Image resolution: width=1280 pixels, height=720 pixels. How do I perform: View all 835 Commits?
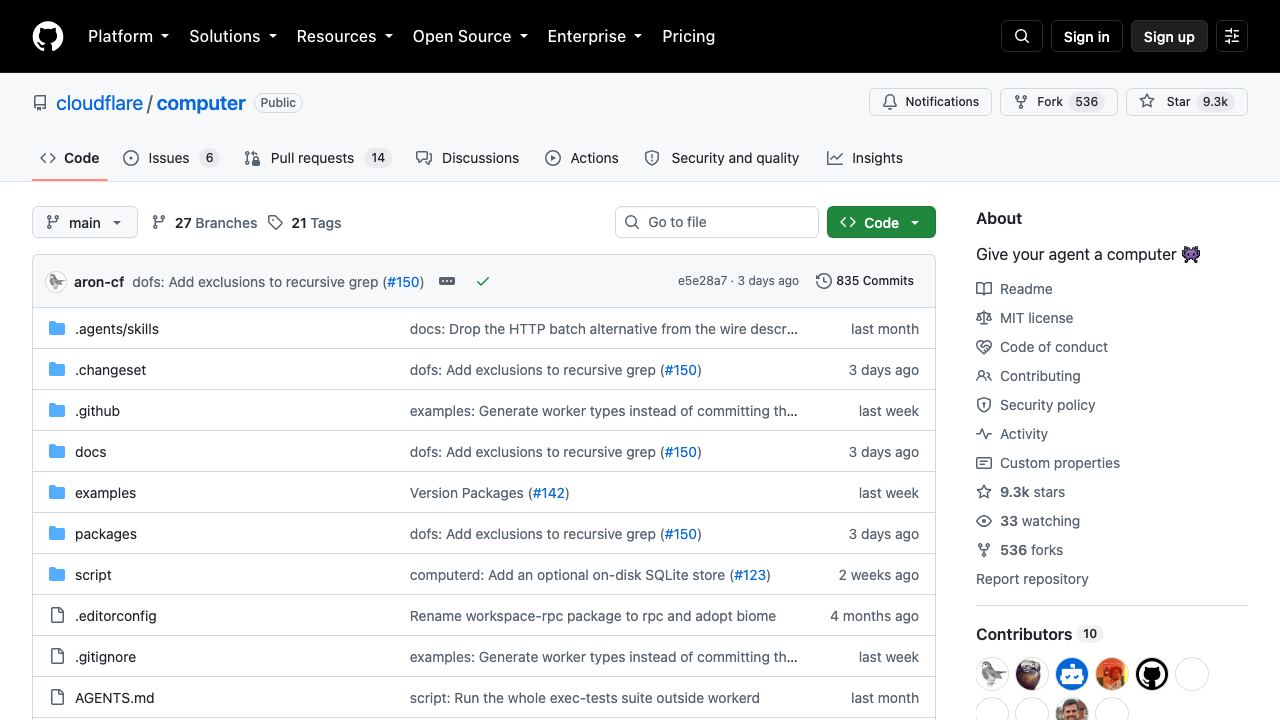[x=865, y=281]
